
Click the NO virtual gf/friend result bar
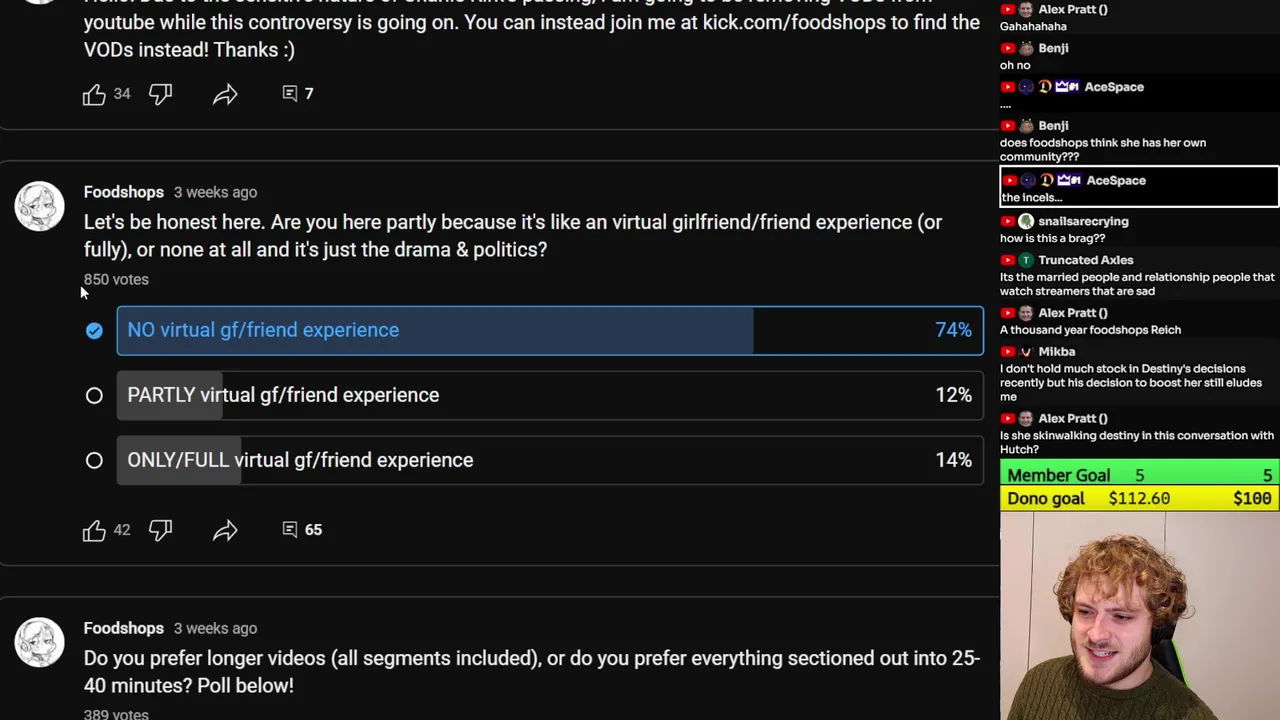click(550, 331)
